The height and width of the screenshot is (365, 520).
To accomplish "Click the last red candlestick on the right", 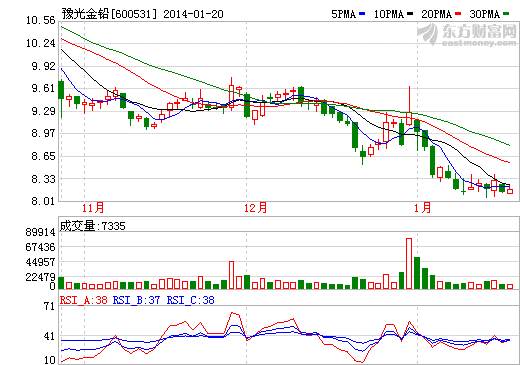I will (510, 191).
